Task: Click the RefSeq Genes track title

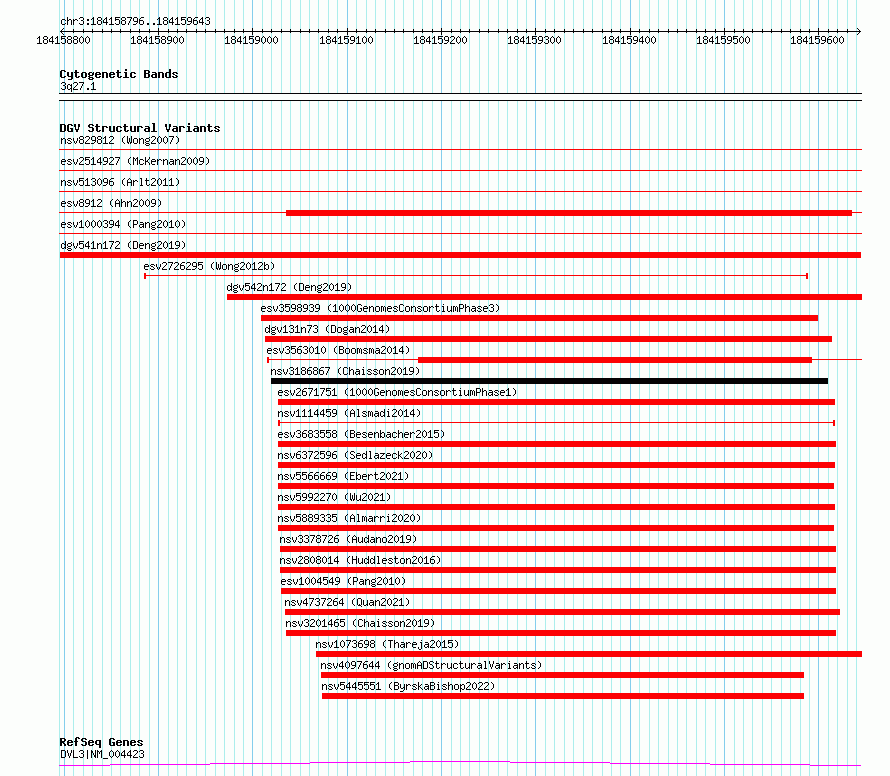Action: pos(101,742)
